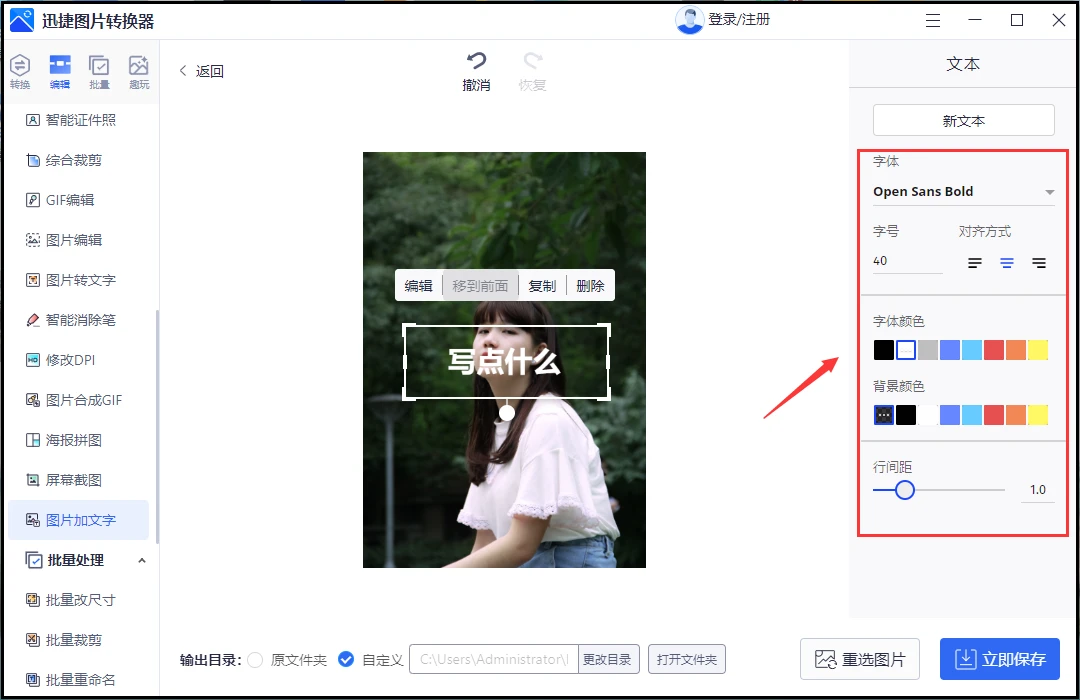Screen dimensions: 1080x700
Task: Click the sidebar vertical scrollbar
Action: [x=158, y=427]
